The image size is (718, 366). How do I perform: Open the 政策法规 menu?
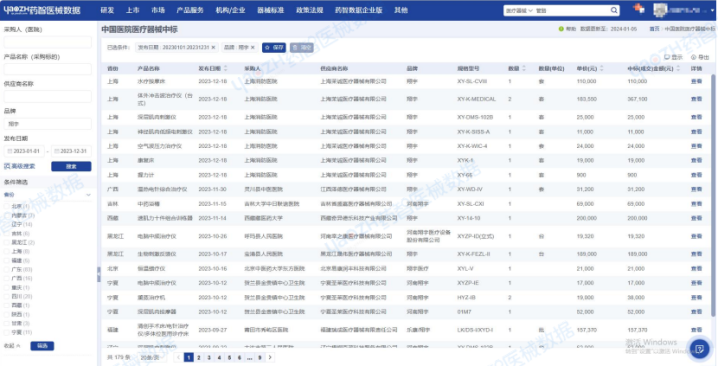click(310, 10)
